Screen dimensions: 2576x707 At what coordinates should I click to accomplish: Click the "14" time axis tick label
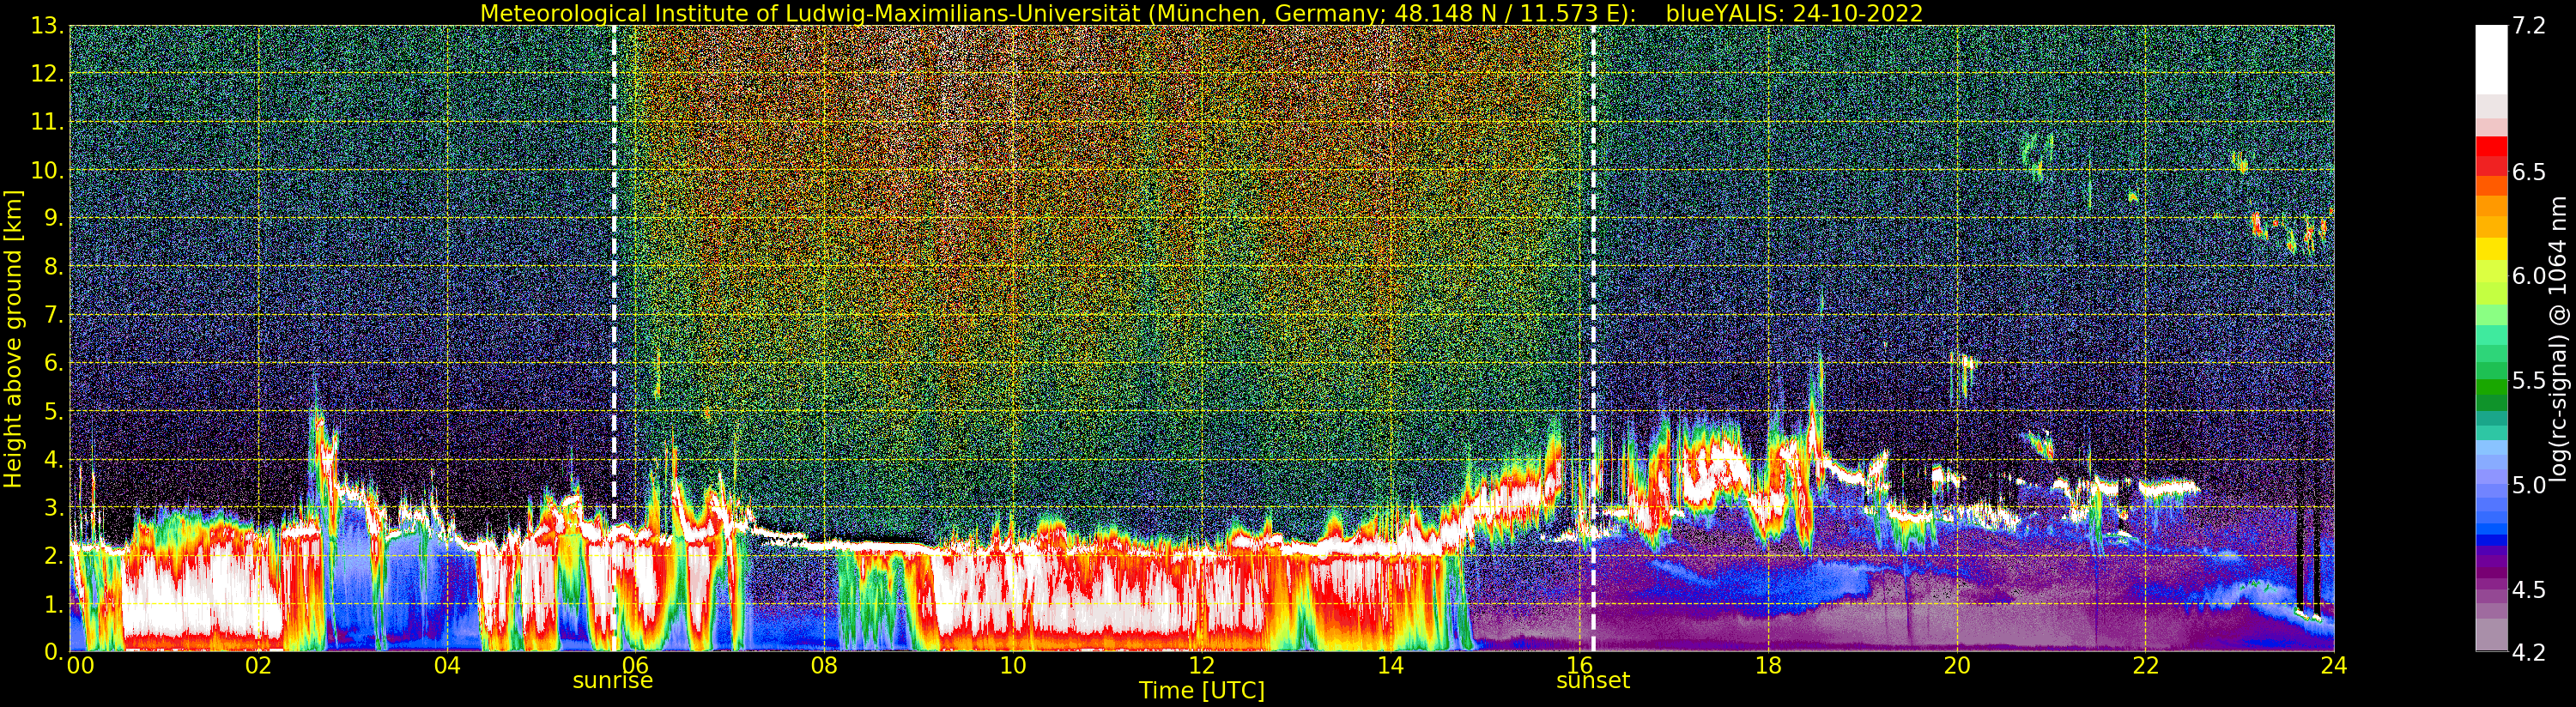pyautogui.click(x=1390, y=665)
